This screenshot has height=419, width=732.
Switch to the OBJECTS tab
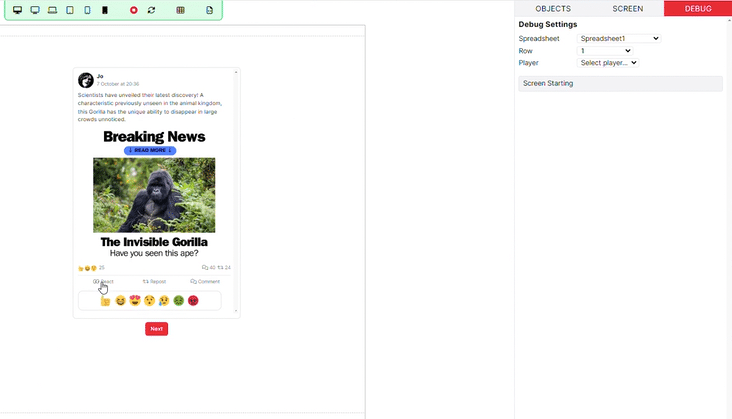pos(553,8)
